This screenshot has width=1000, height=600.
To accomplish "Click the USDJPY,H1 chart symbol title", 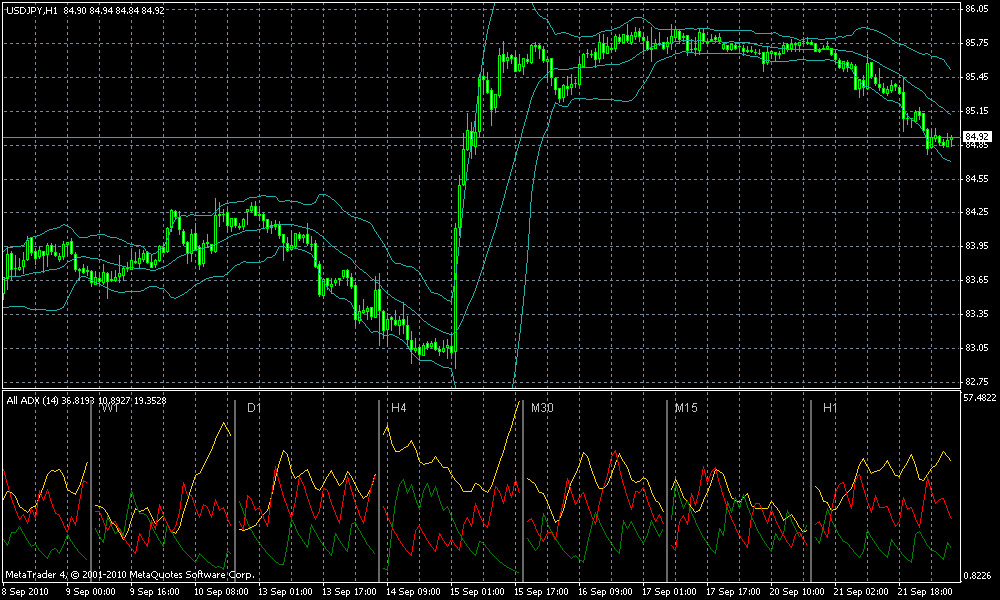I will [30, 10].
